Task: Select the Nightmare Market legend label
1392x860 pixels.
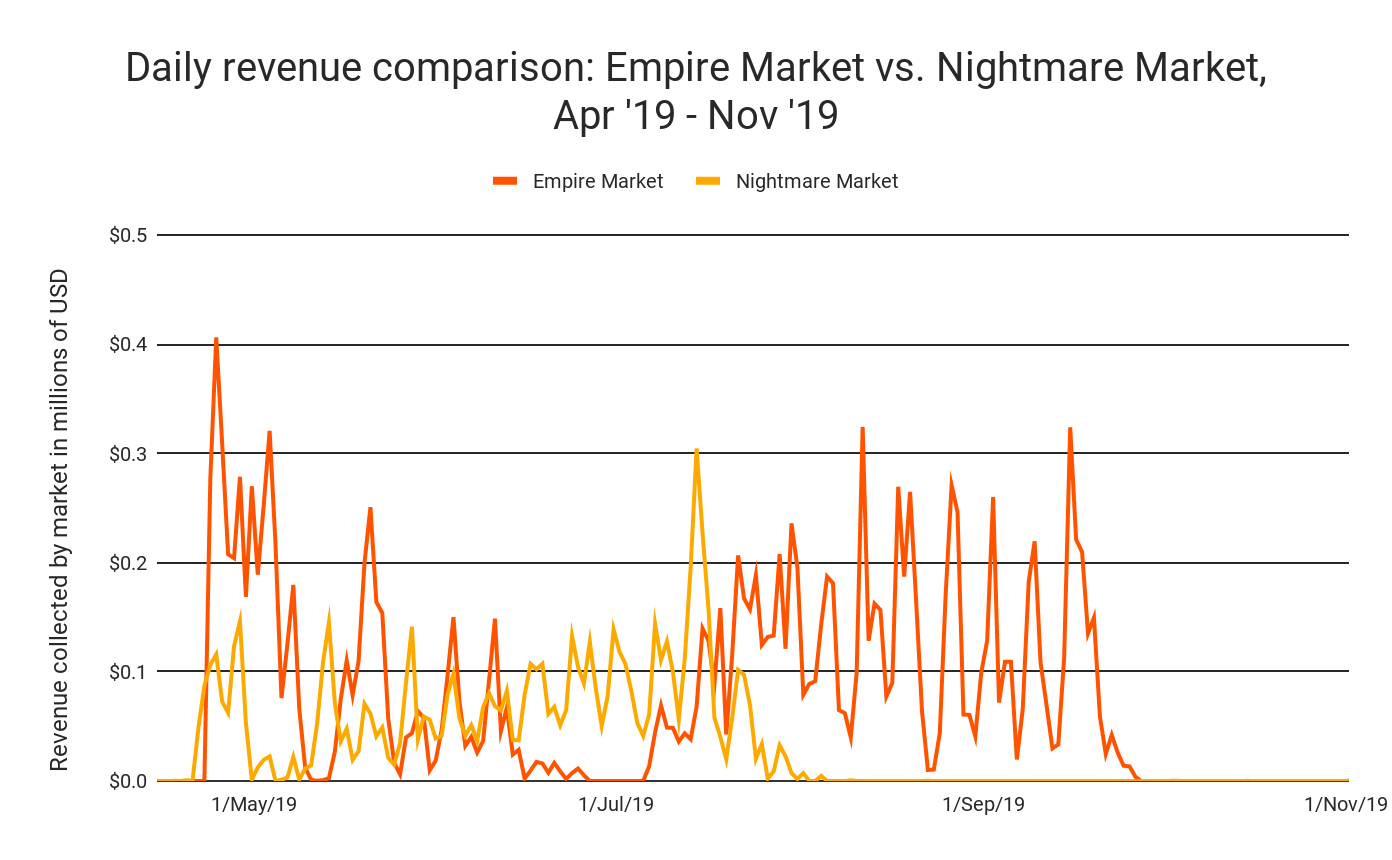Action: tap(816, 181)
